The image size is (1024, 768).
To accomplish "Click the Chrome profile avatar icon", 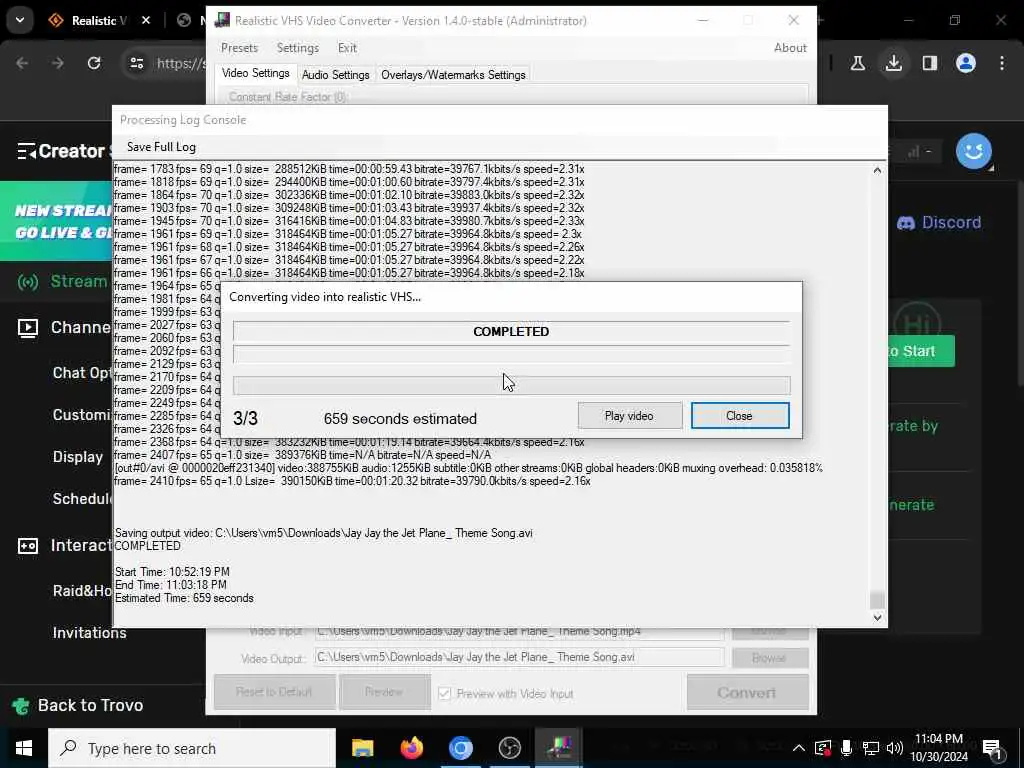I will click(x=966, y=63).
